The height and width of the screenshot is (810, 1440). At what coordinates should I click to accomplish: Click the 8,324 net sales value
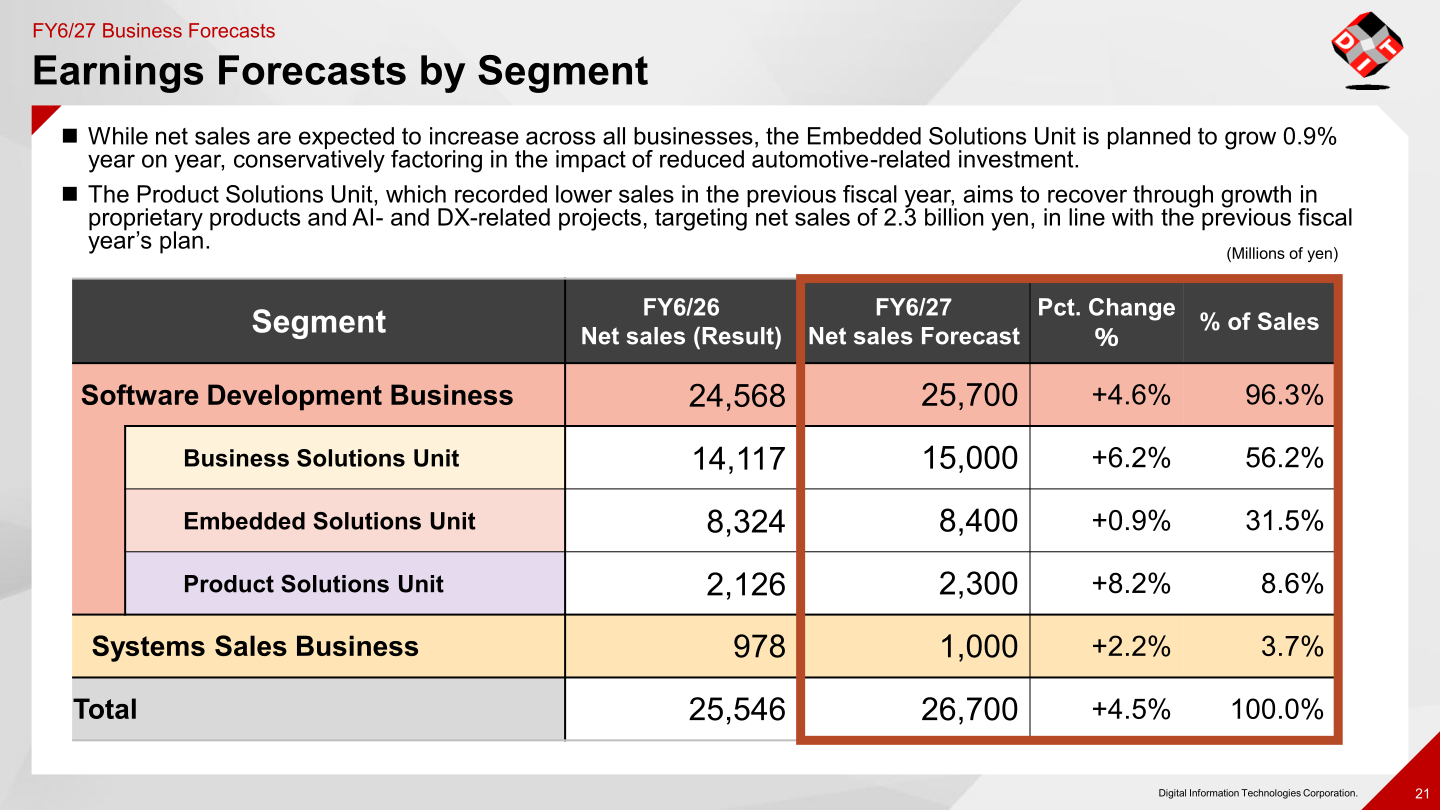coord(745,522)
